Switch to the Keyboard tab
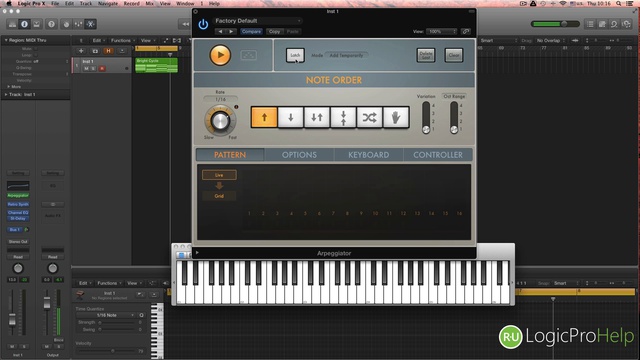Screen dimensions: 640x360 pyautogui.click(x=369, y=155)
